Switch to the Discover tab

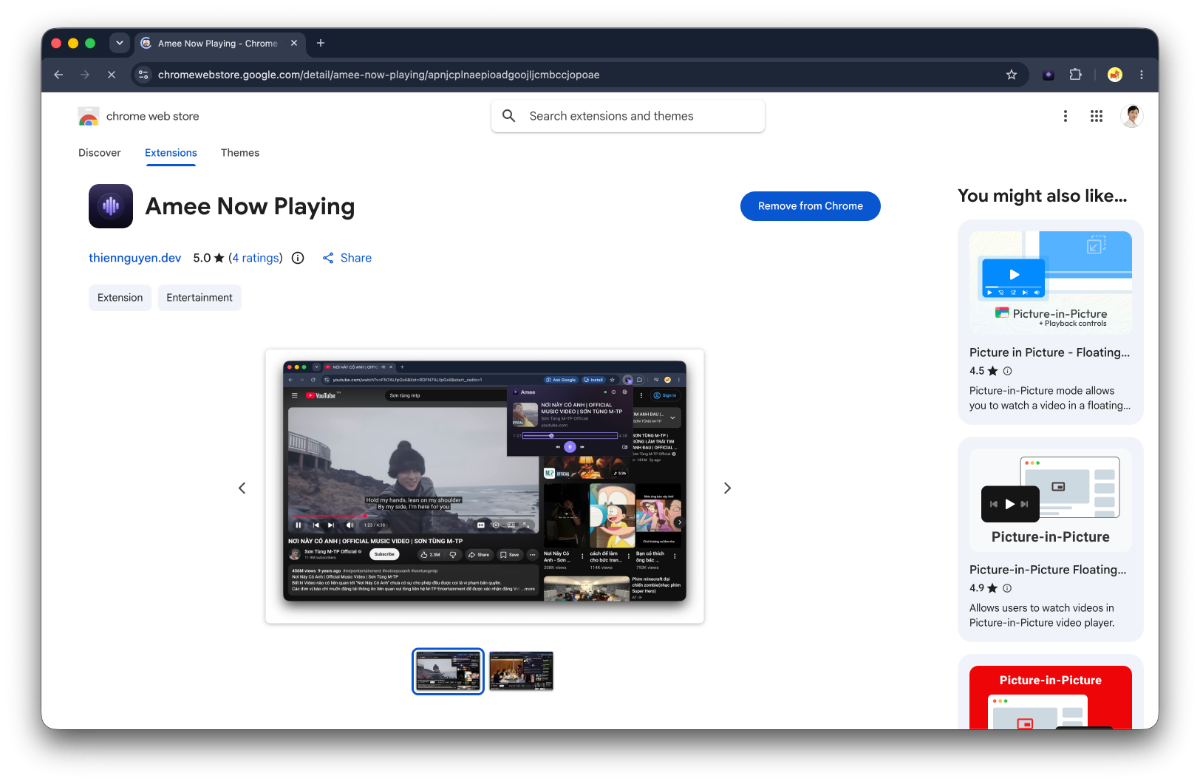coord(99,153)
